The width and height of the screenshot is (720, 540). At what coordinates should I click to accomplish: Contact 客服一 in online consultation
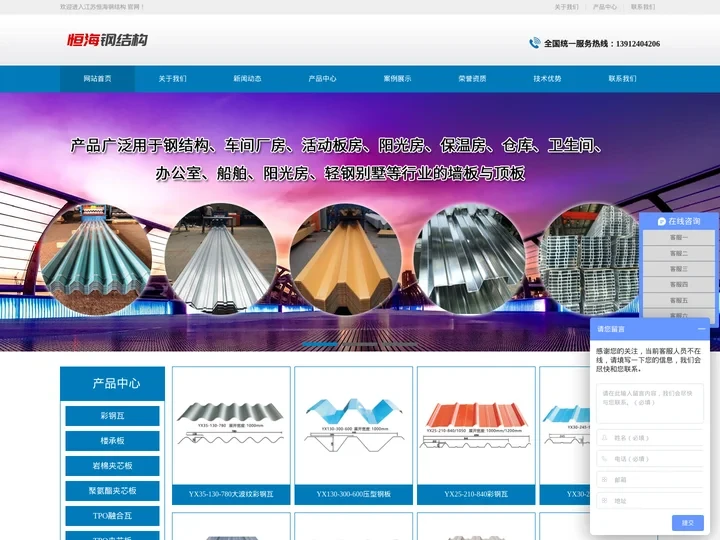(679, 237)
